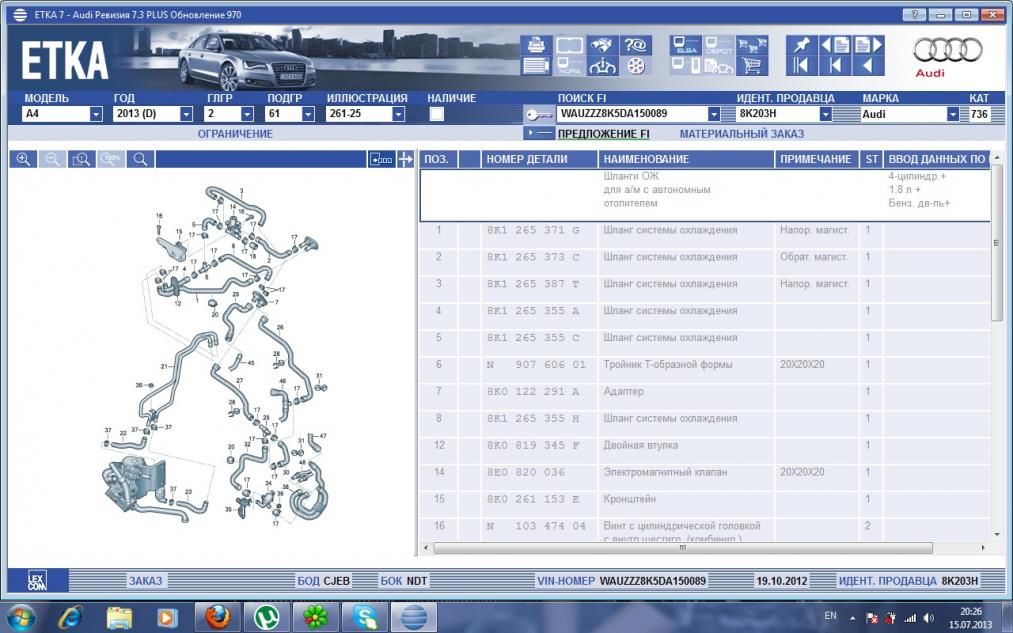The width and height of the screenshot is (1013, 633).
Task: Click the car information icon
Action: 601,65
